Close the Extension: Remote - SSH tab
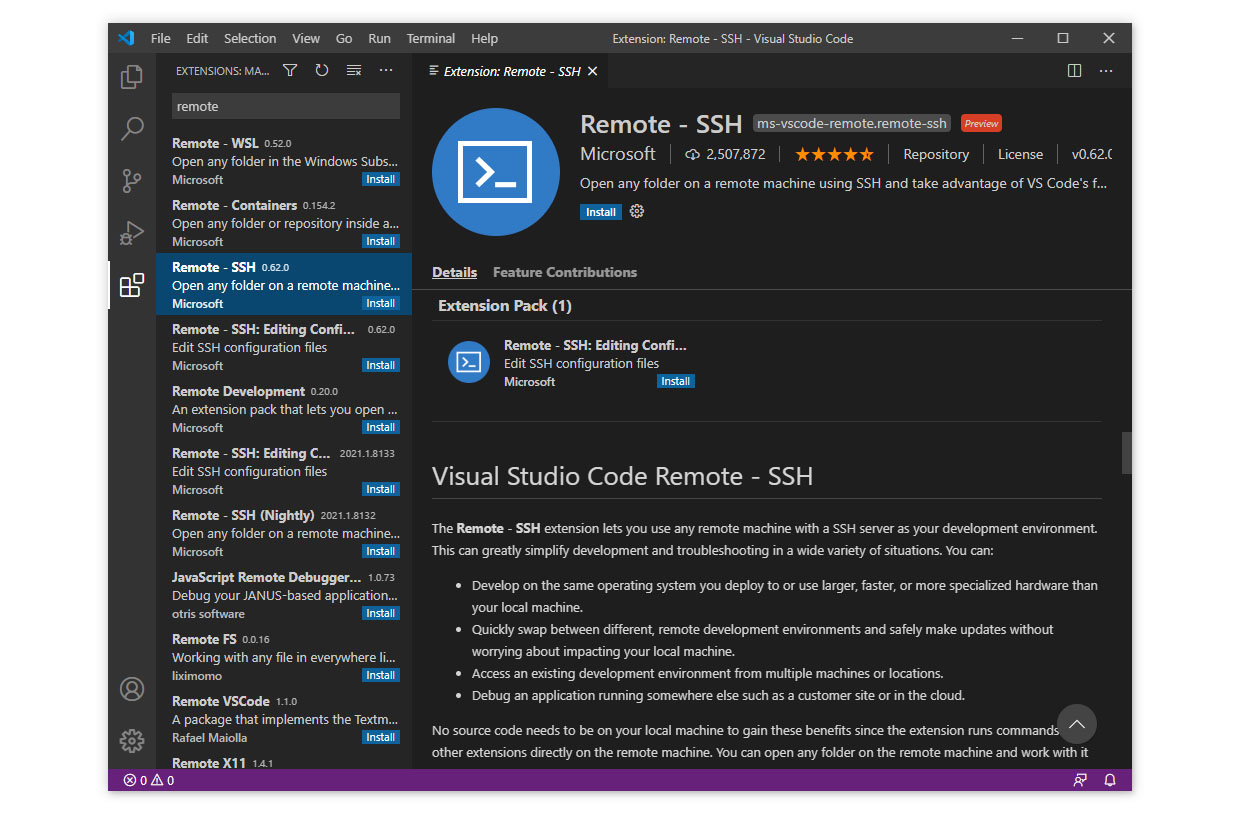Viewport: 1238px width, 825px height. coord(592,72)
